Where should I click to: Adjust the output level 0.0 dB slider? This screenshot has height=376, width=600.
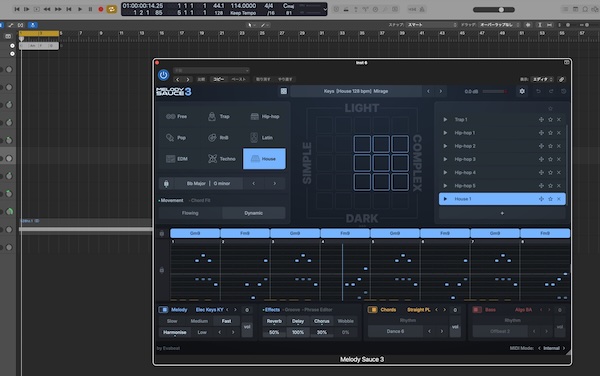click(495, 91)
